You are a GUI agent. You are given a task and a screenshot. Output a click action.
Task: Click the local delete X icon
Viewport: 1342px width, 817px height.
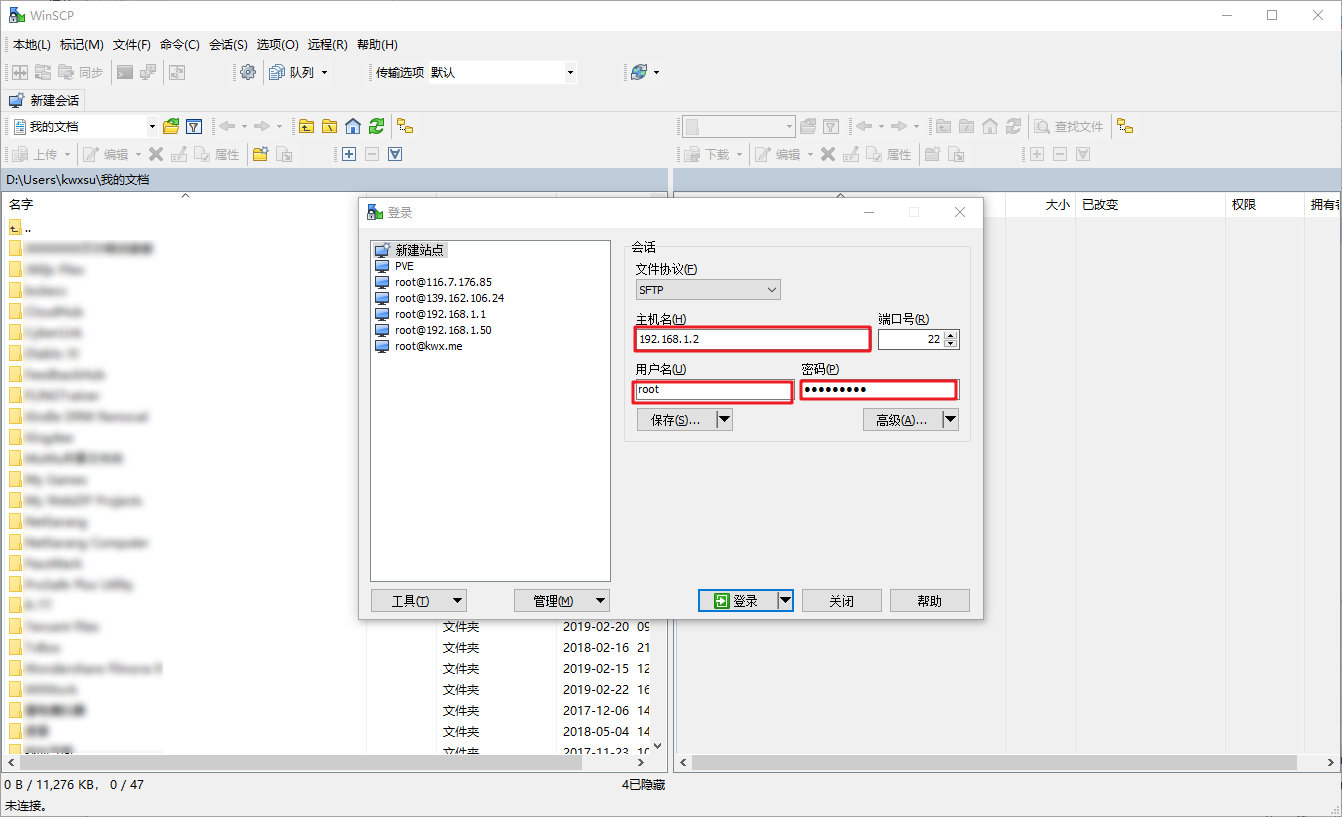tap(155, 154)
